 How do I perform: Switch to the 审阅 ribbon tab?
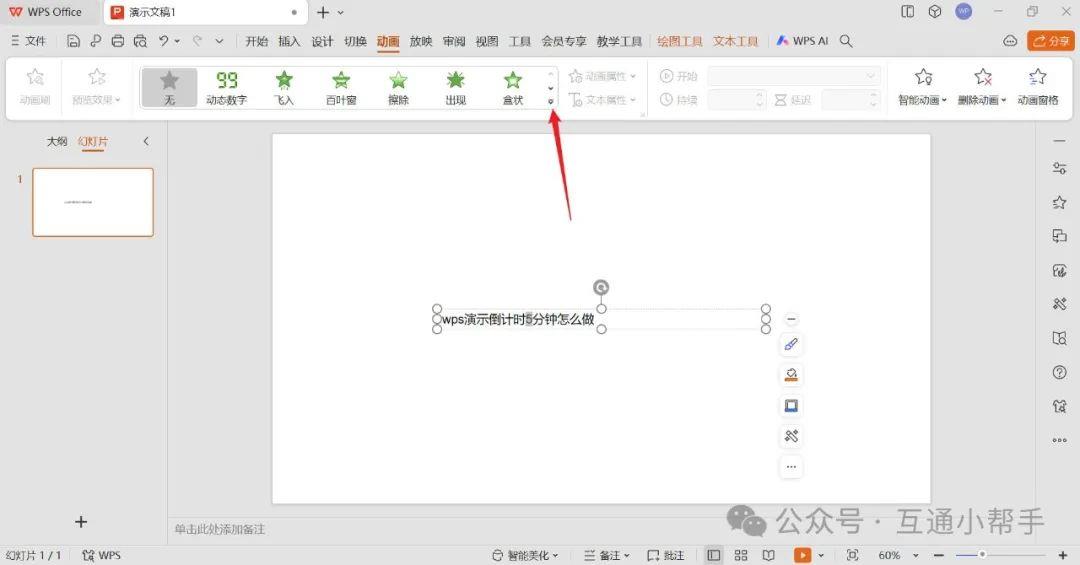454,41
